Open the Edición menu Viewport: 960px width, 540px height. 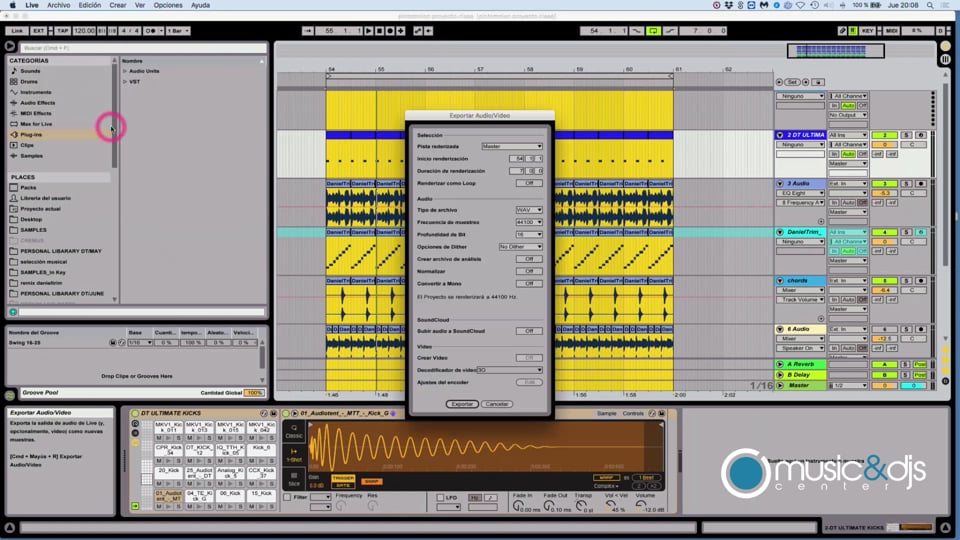(x=89, y=5)
